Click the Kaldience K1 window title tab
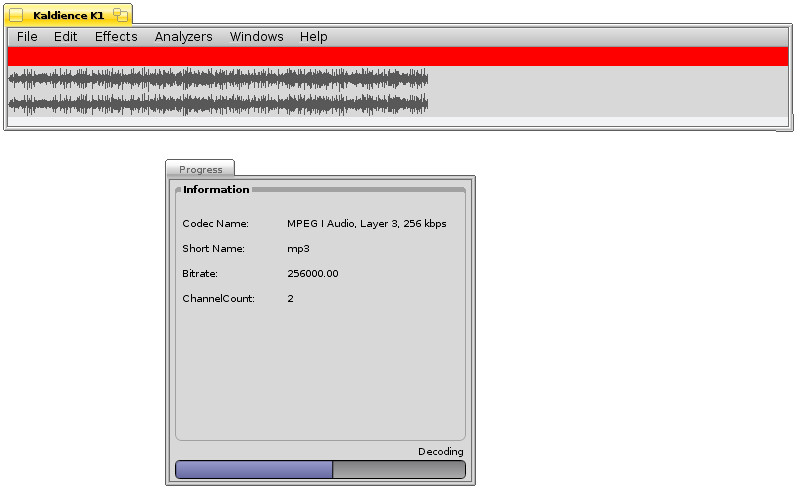 pyautogui.click(x=68, y=15)
